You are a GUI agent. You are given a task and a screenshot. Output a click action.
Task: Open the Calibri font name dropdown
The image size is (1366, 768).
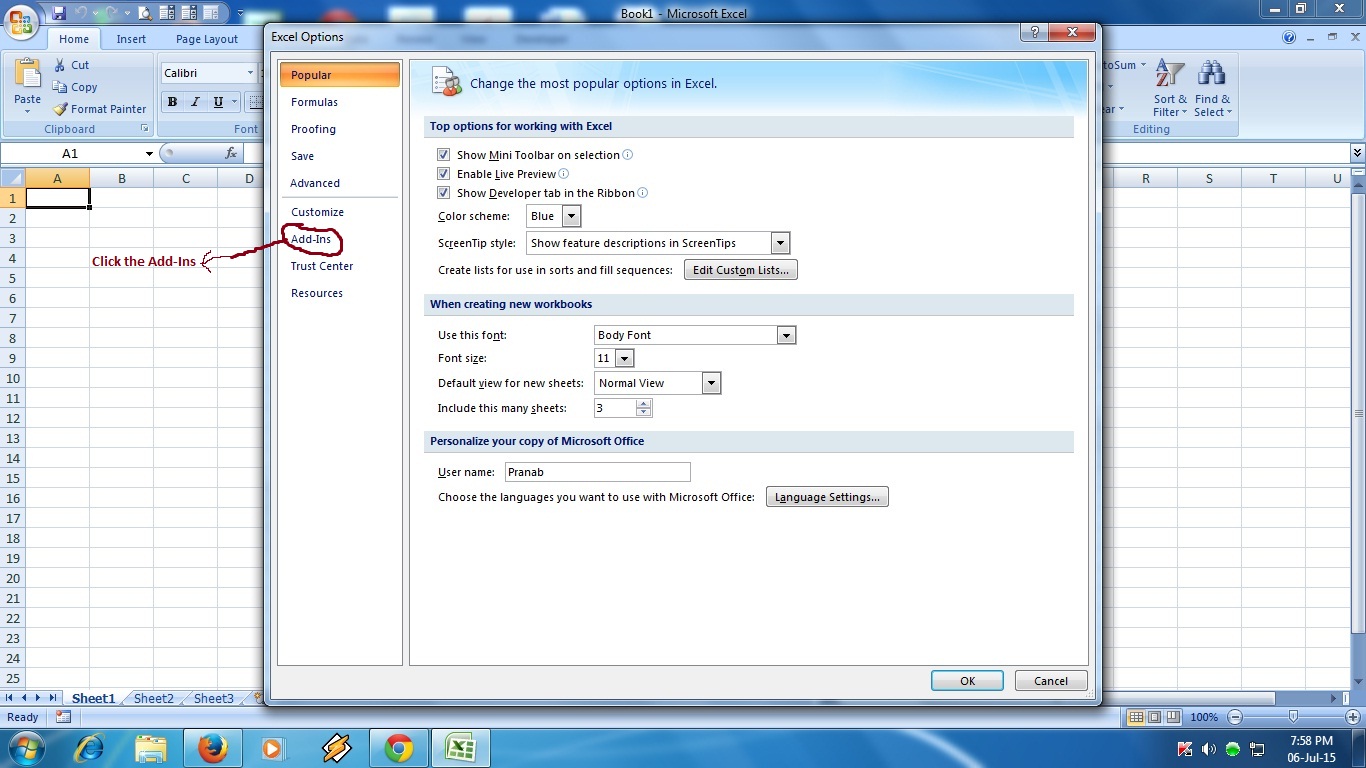coord(250,73)
